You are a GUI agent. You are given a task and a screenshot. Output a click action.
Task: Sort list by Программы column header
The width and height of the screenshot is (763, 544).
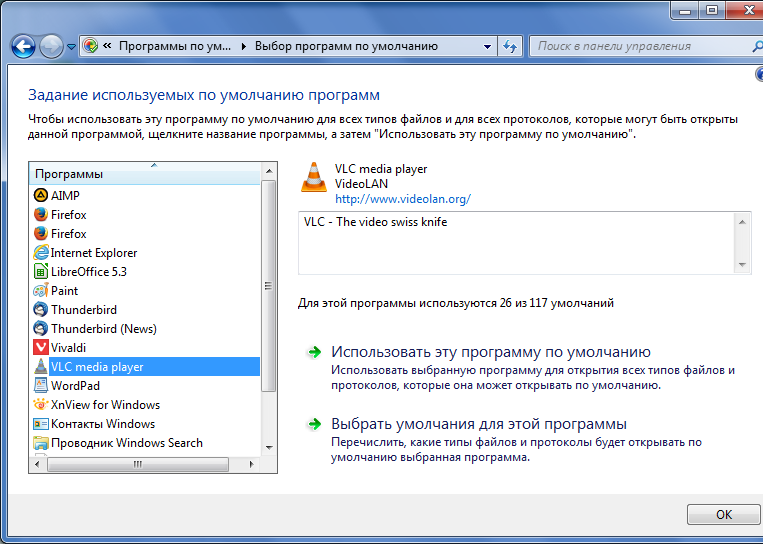point(145,174)
